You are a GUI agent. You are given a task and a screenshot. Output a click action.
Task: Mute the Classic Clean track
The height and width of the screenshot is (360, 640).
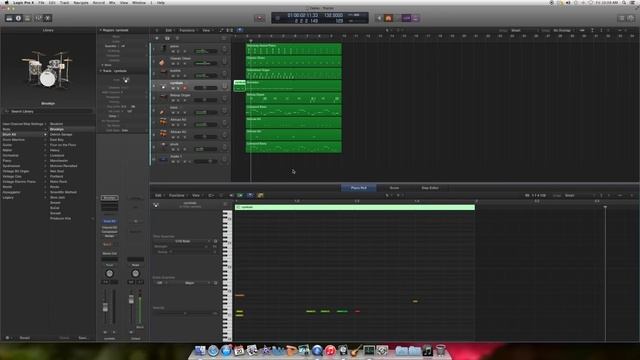(173, 64)
